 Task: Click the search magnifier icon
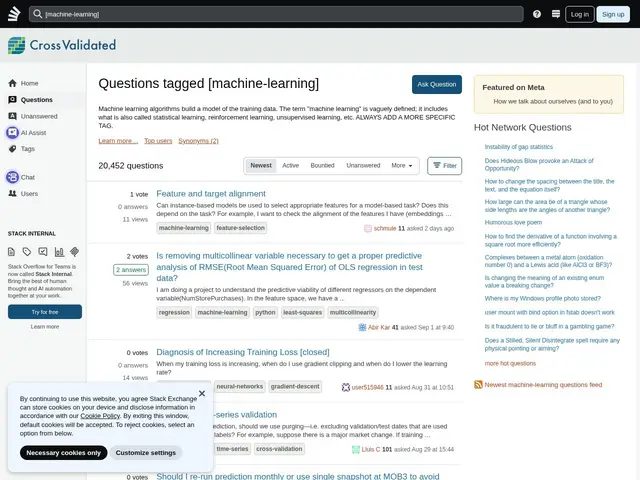[x=38, y=14]
